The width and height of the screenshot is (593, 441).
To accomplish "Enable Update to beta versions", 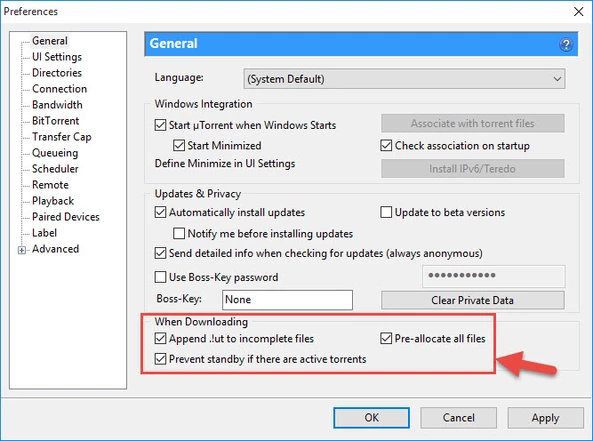I will pyautogui.click(x=386, y=212).
